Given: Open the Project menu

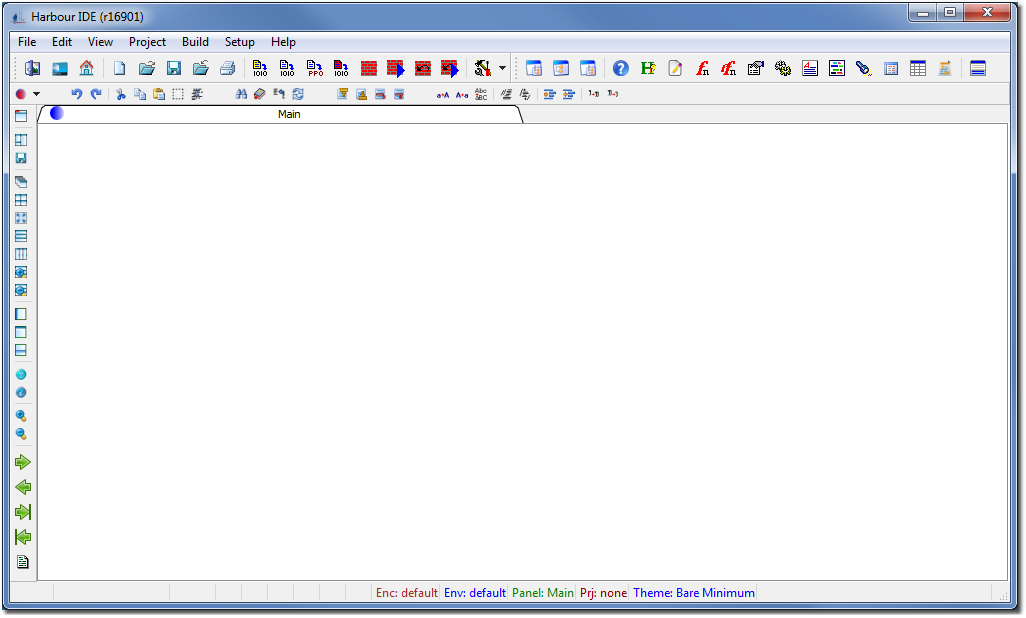Looking at the screenshot, I should click(147, 42).
